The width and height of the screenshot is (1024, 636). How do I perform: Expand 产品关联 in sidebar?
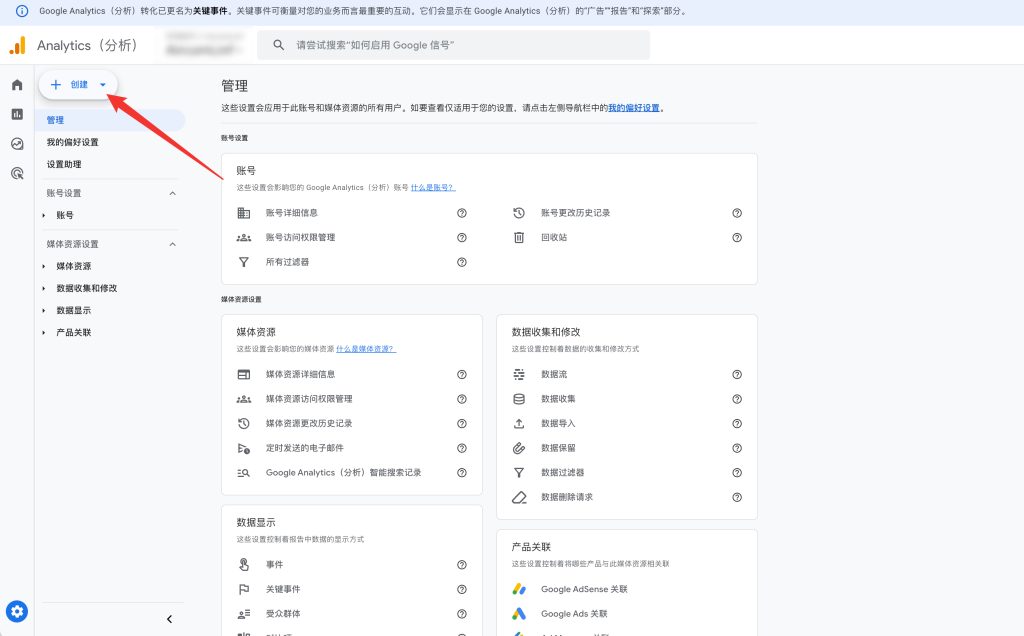point(44,333)
